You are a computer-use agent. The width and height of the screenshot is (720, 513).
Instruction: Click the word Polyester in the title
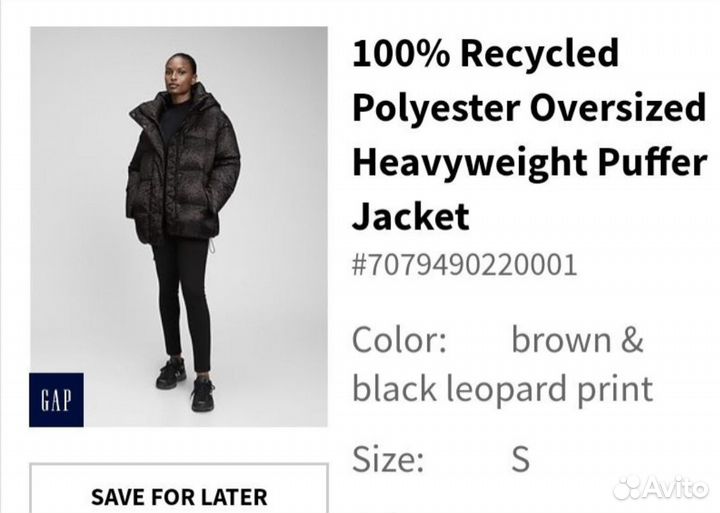coord(436,109)
